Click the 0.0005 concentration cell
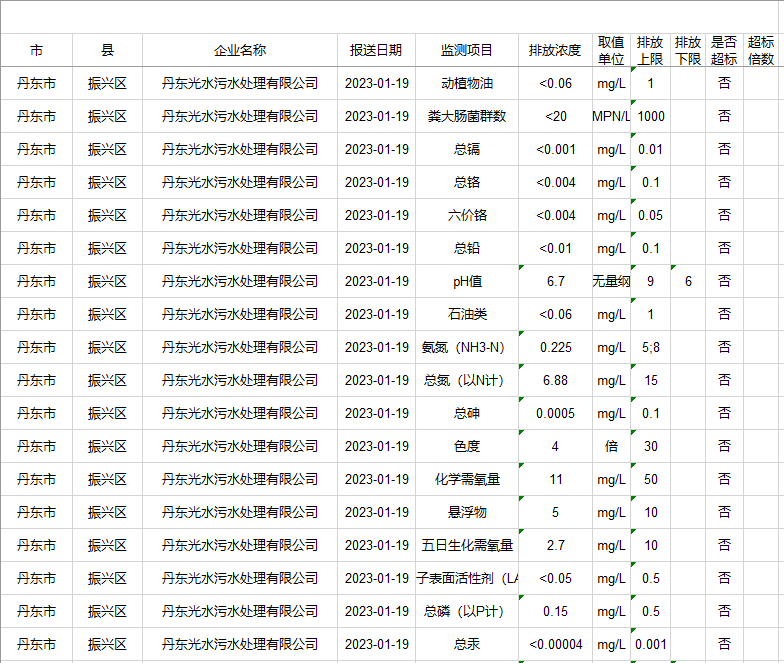Image resolution: width=784 pixels, height=663 pixels. (x=556, y=413)
